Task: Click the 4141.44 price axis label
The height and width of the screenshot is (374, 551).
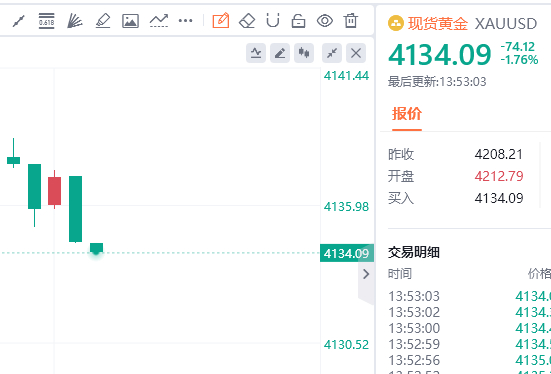Action: 346,76
